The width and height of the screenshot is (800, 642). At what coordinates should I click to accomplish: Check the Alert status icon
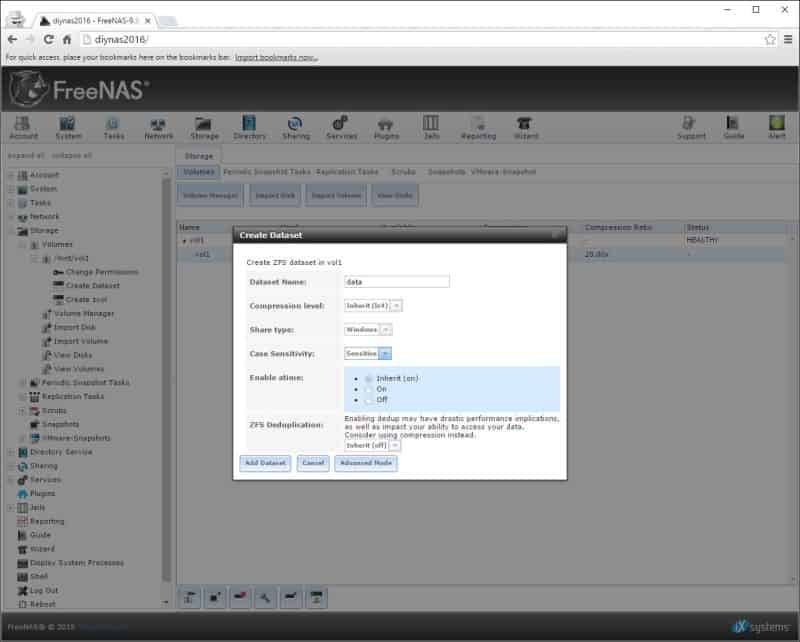pyautogui.click(x=777, y=127)
